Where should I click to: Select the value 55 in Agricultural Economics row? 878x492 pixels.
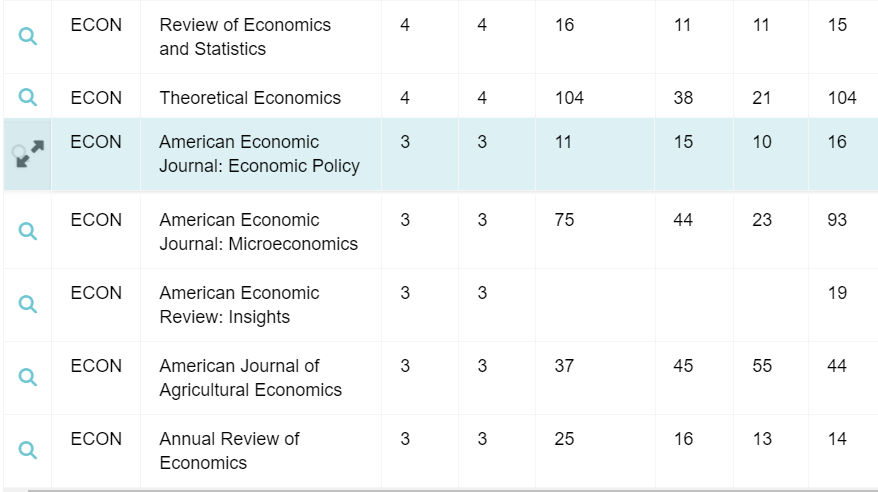762,366
